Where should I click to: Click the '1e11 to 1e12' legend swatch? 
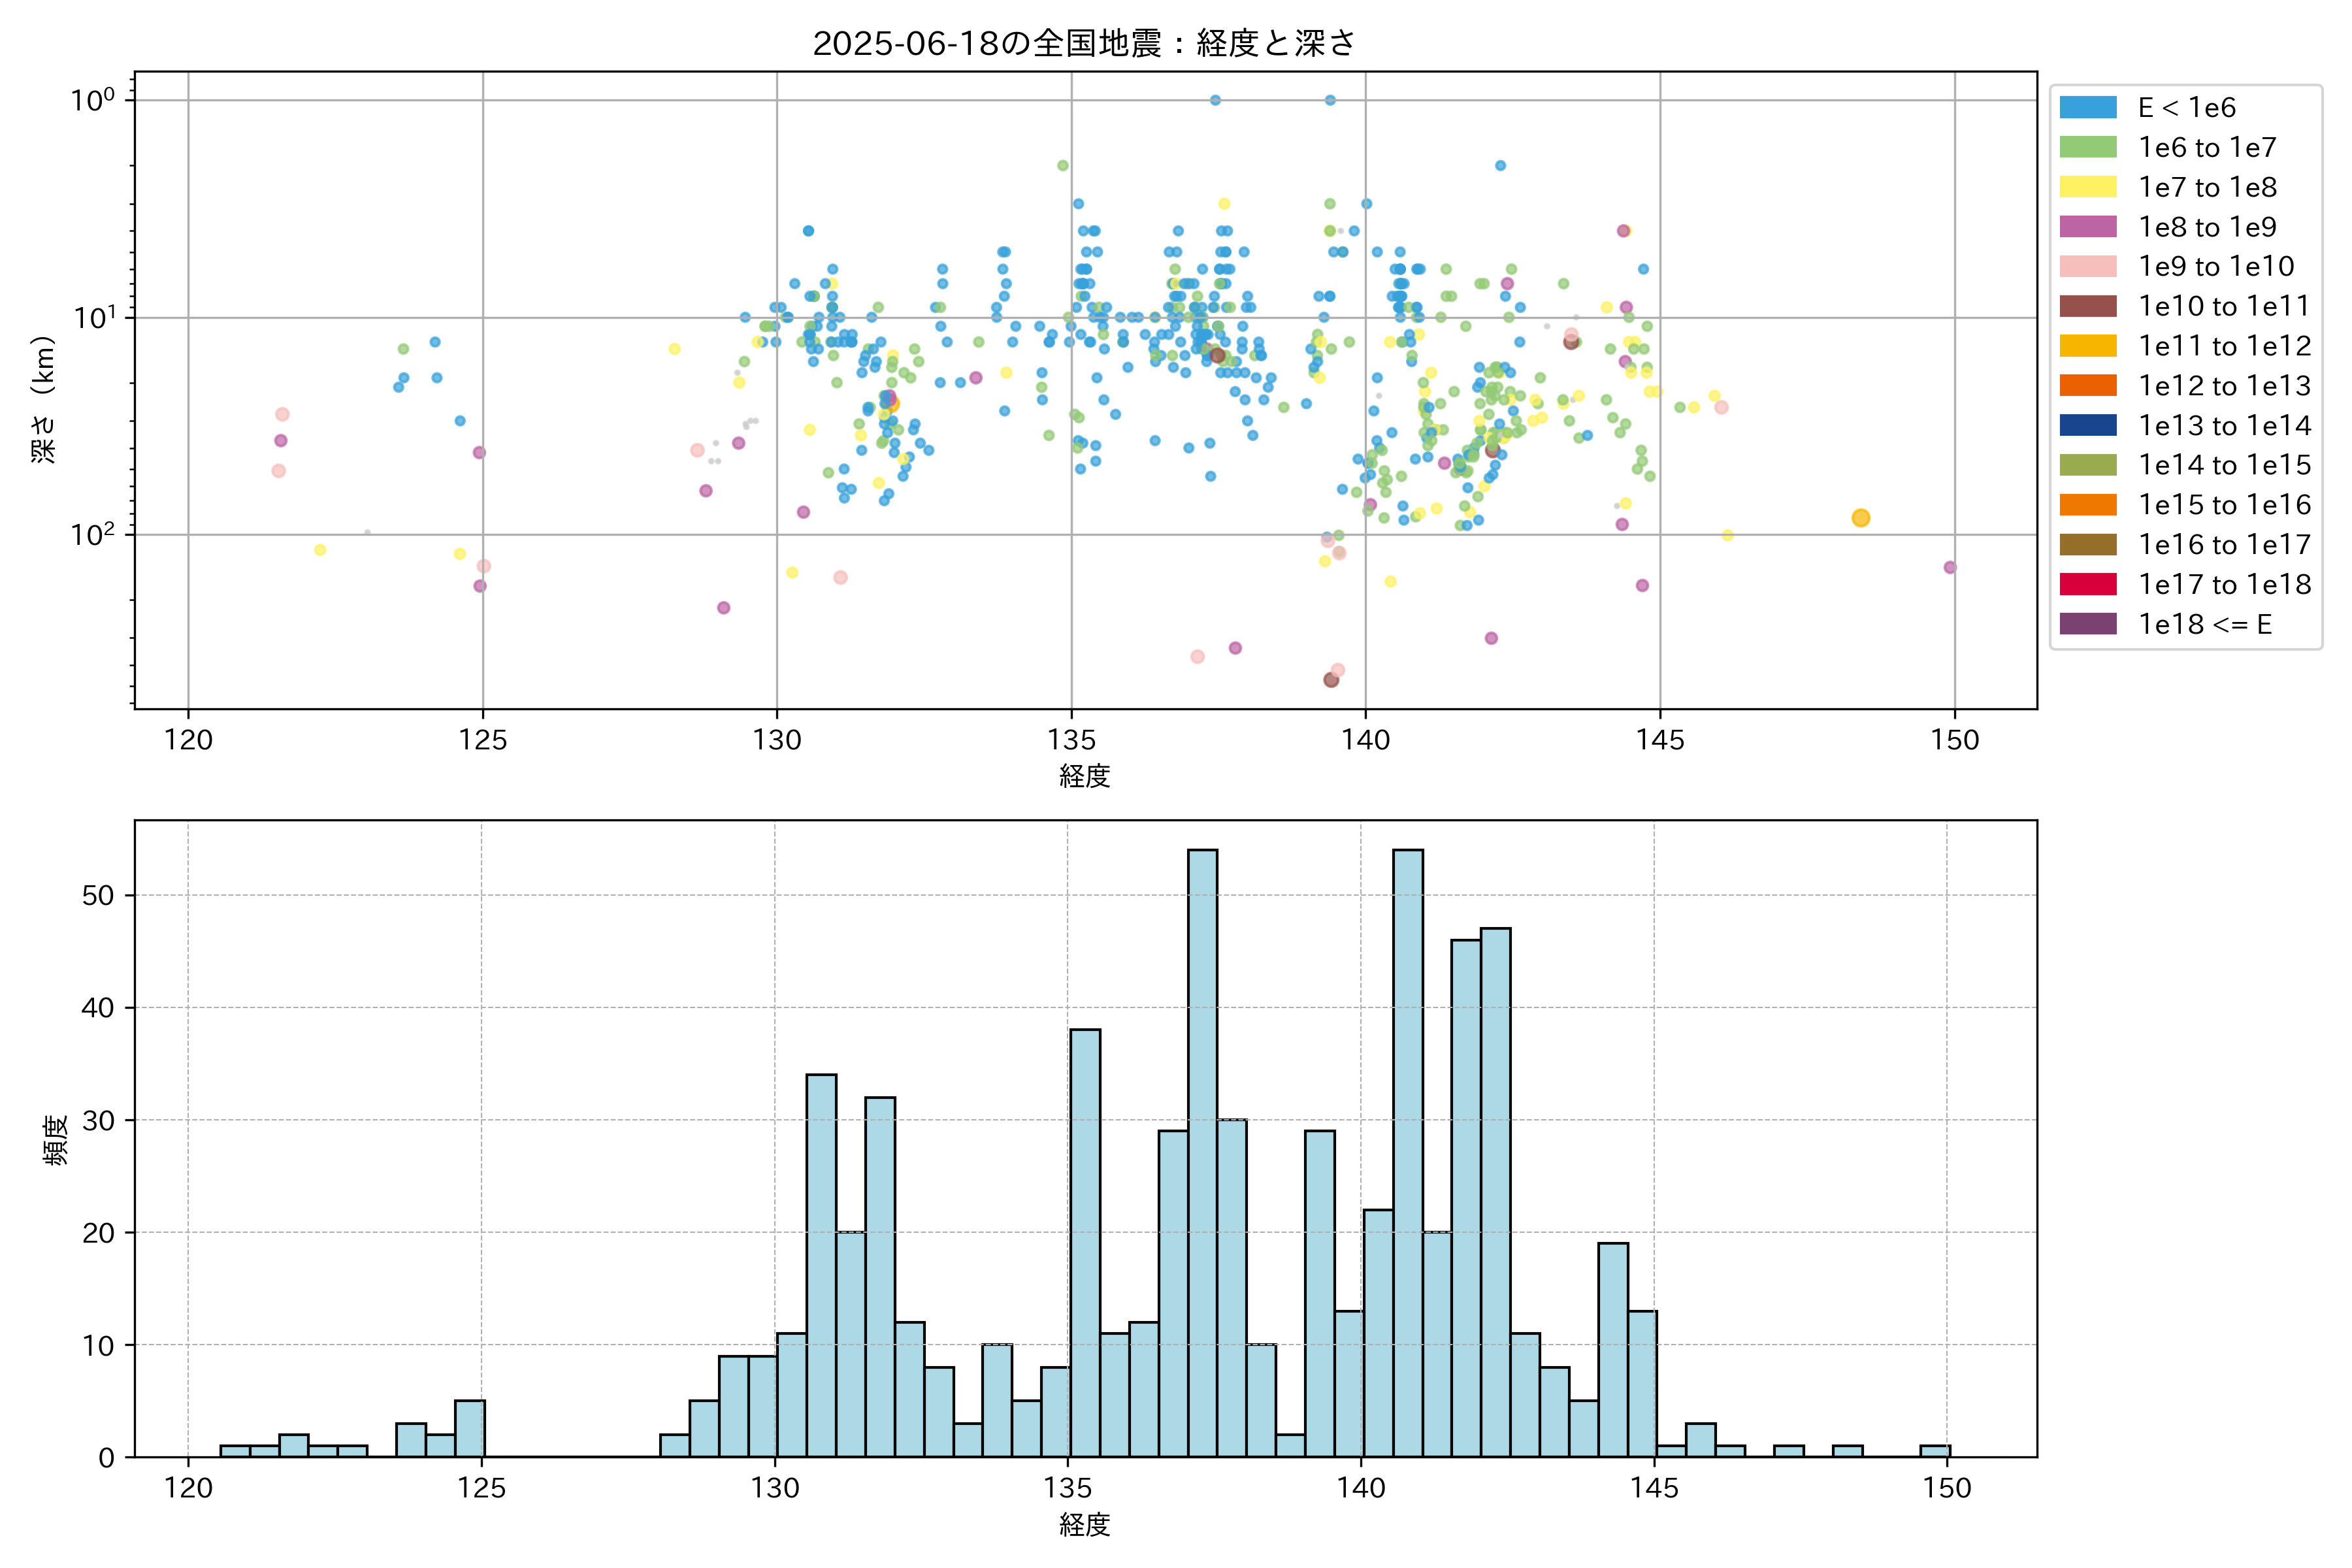pos(2087,346)
